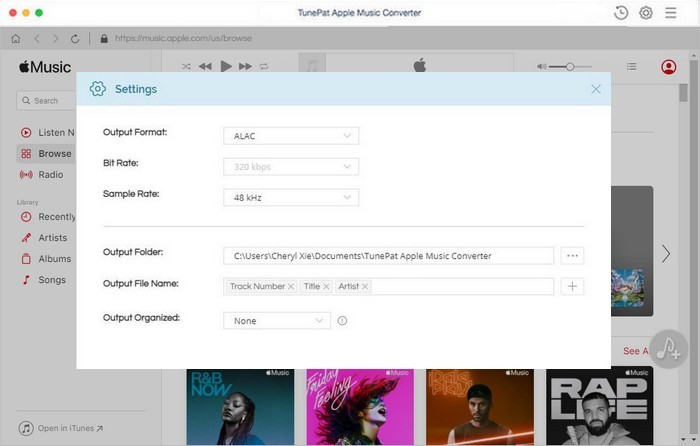Mute using the speaker volume icon
Screen dimensions: 700x446
541,67
